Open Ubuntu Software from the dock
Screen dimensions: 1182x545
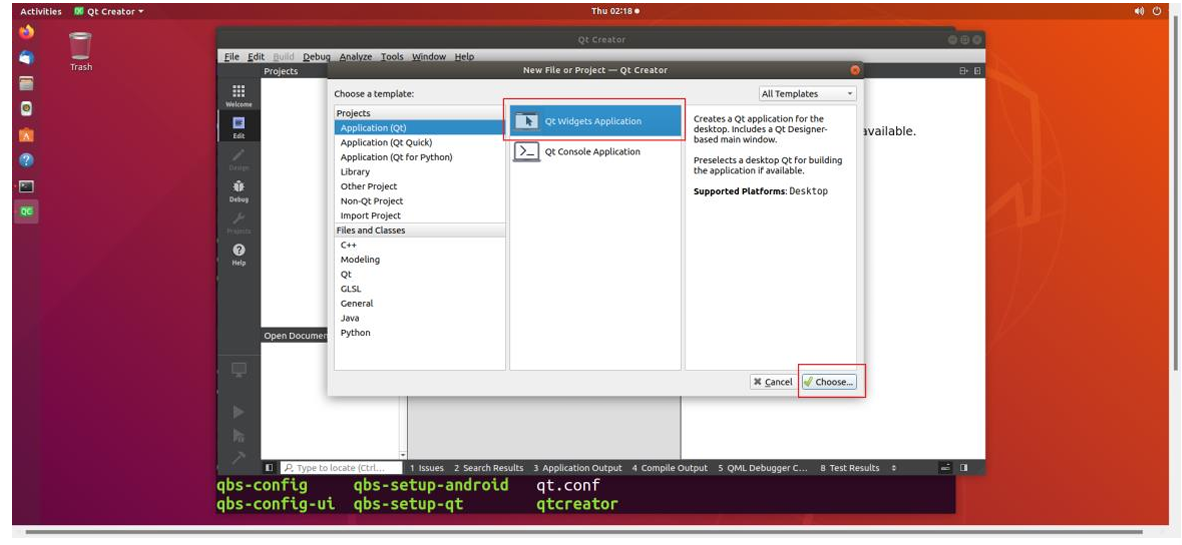click(x=26, y=136)
